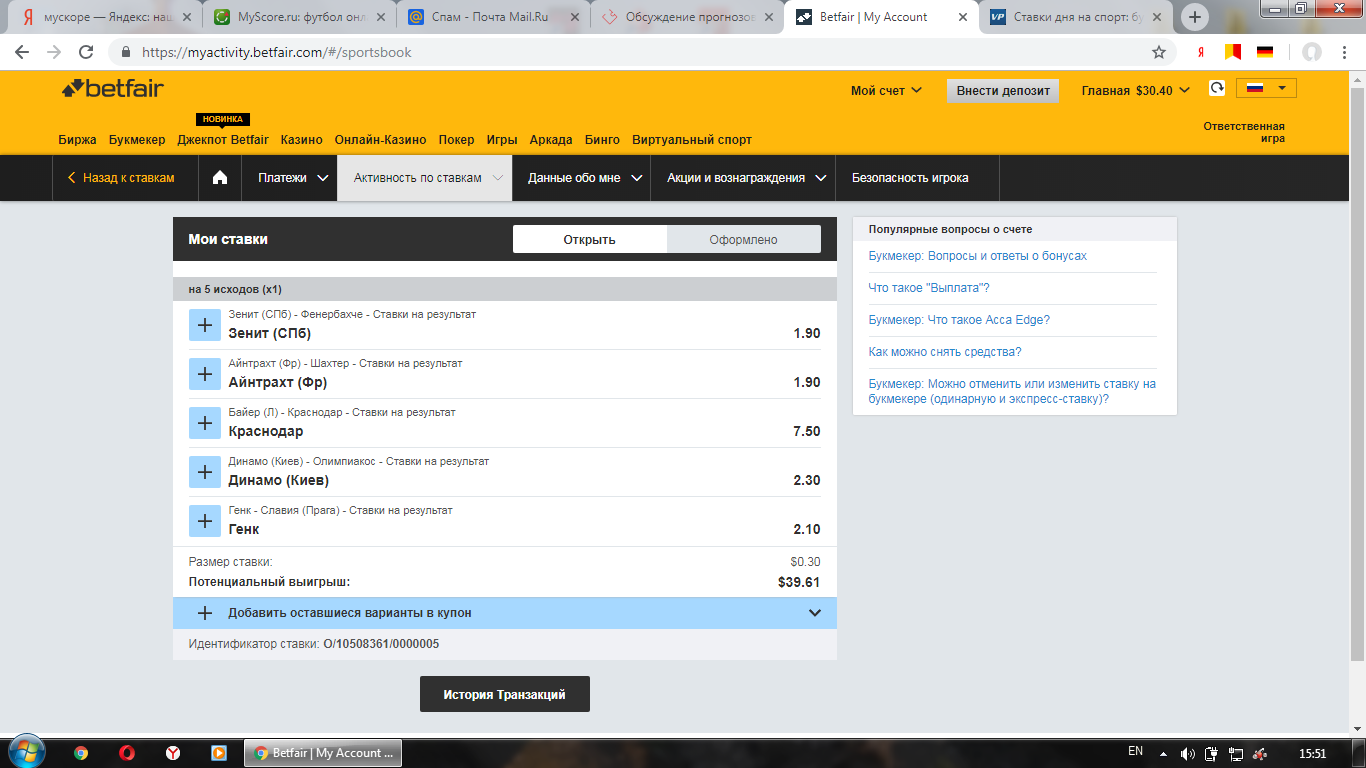Screen dimensions: 1366x768
Task: Open new browser tab with plus button
Action: [1195, 17]
